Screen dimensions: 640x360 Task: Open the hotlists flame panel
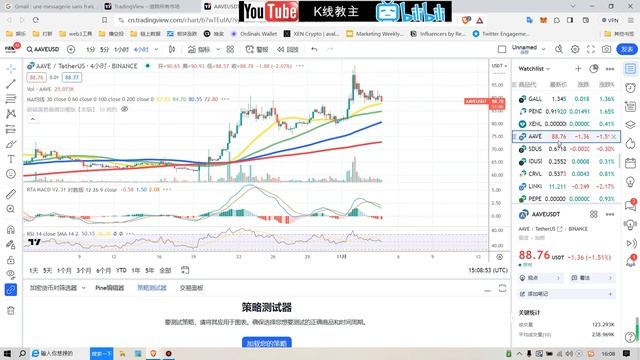pyautogui.click(x=631, y=144)
